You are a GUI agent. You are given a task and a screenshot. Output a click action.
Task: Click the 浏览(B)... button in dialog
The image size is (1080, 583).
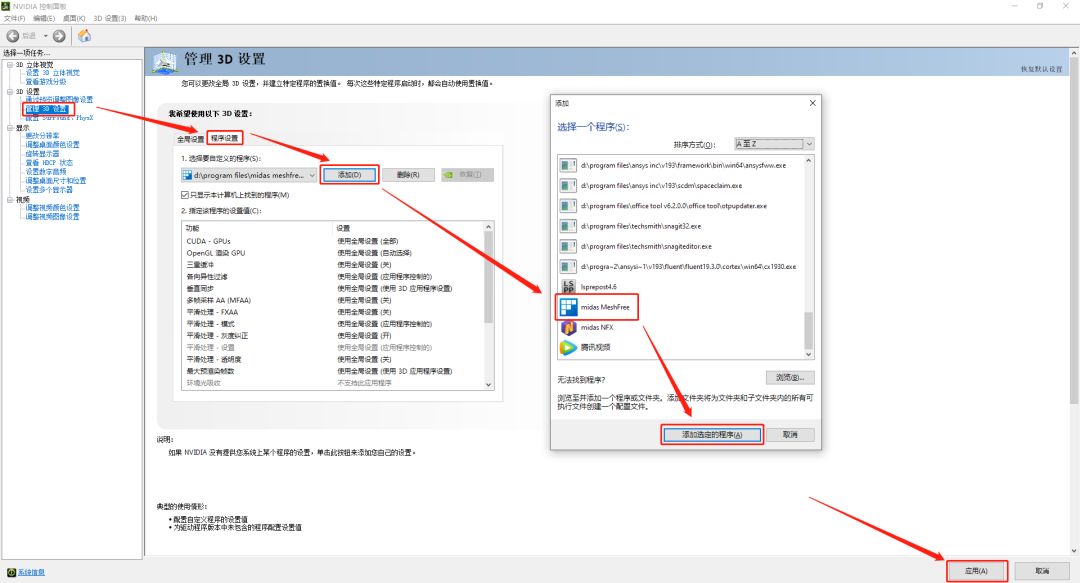click(x=790, y=378)
